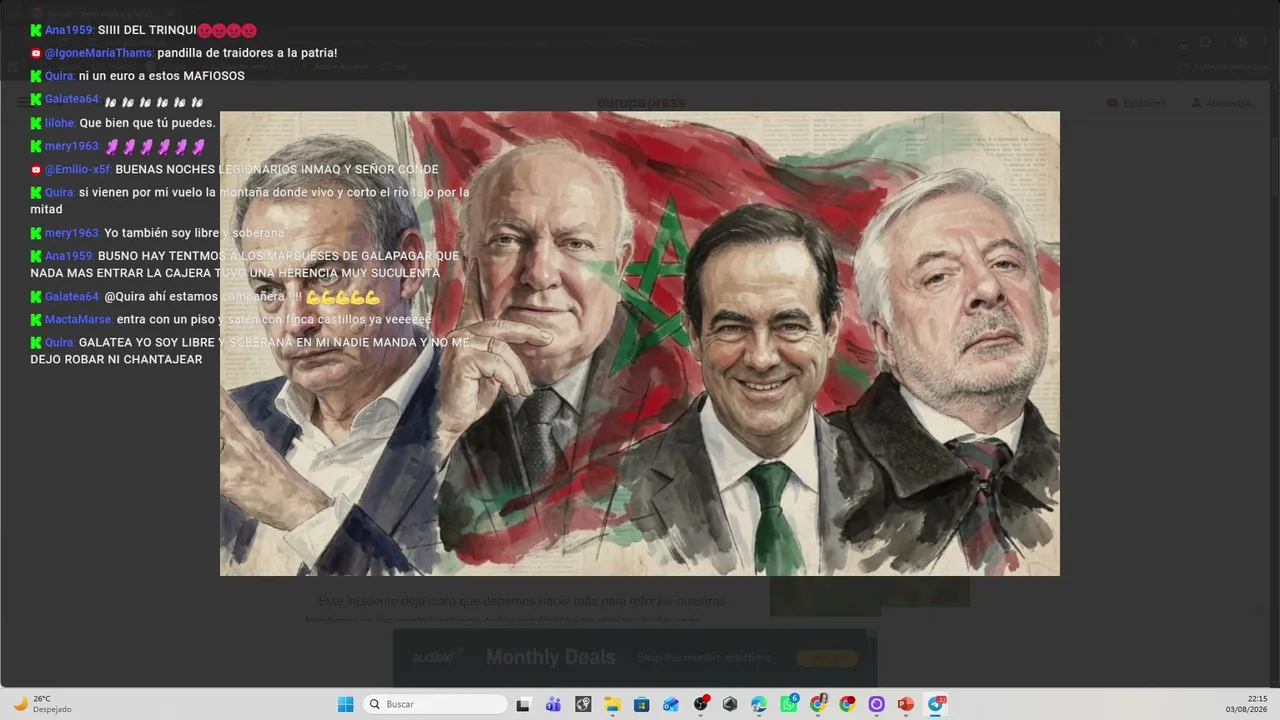Click the Abonados link on europa press page
Viewport: 1280px width, 720px height.
(1222, 103)
